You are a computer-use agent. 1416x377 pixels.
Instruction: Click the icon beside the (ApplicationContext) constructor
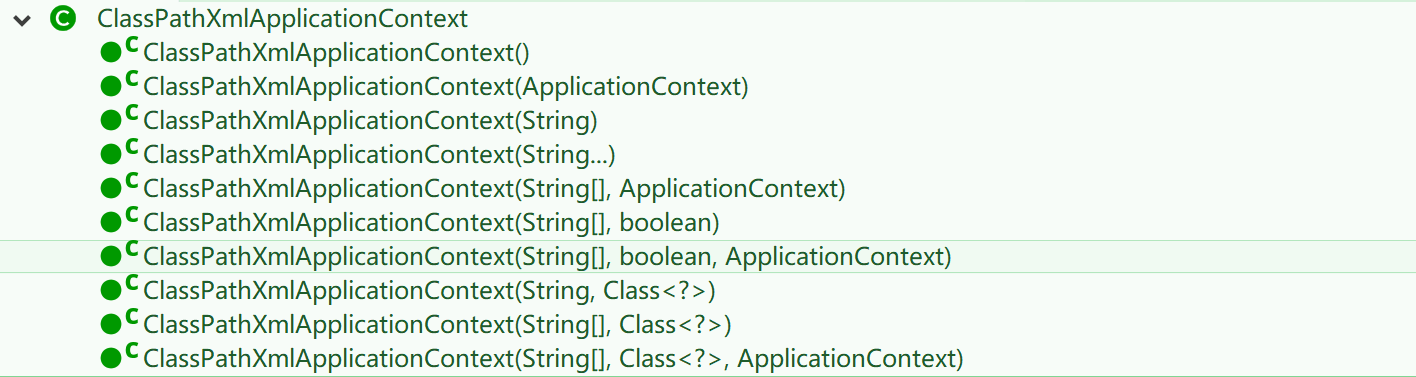coord(119,86)
